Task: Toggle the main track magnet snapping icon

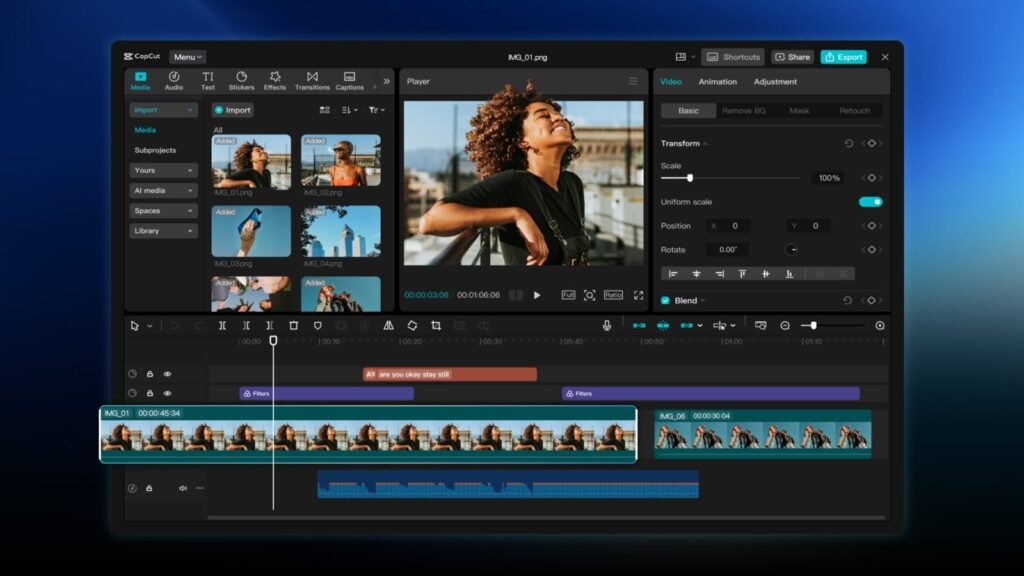Action: (x=639, y=325)
